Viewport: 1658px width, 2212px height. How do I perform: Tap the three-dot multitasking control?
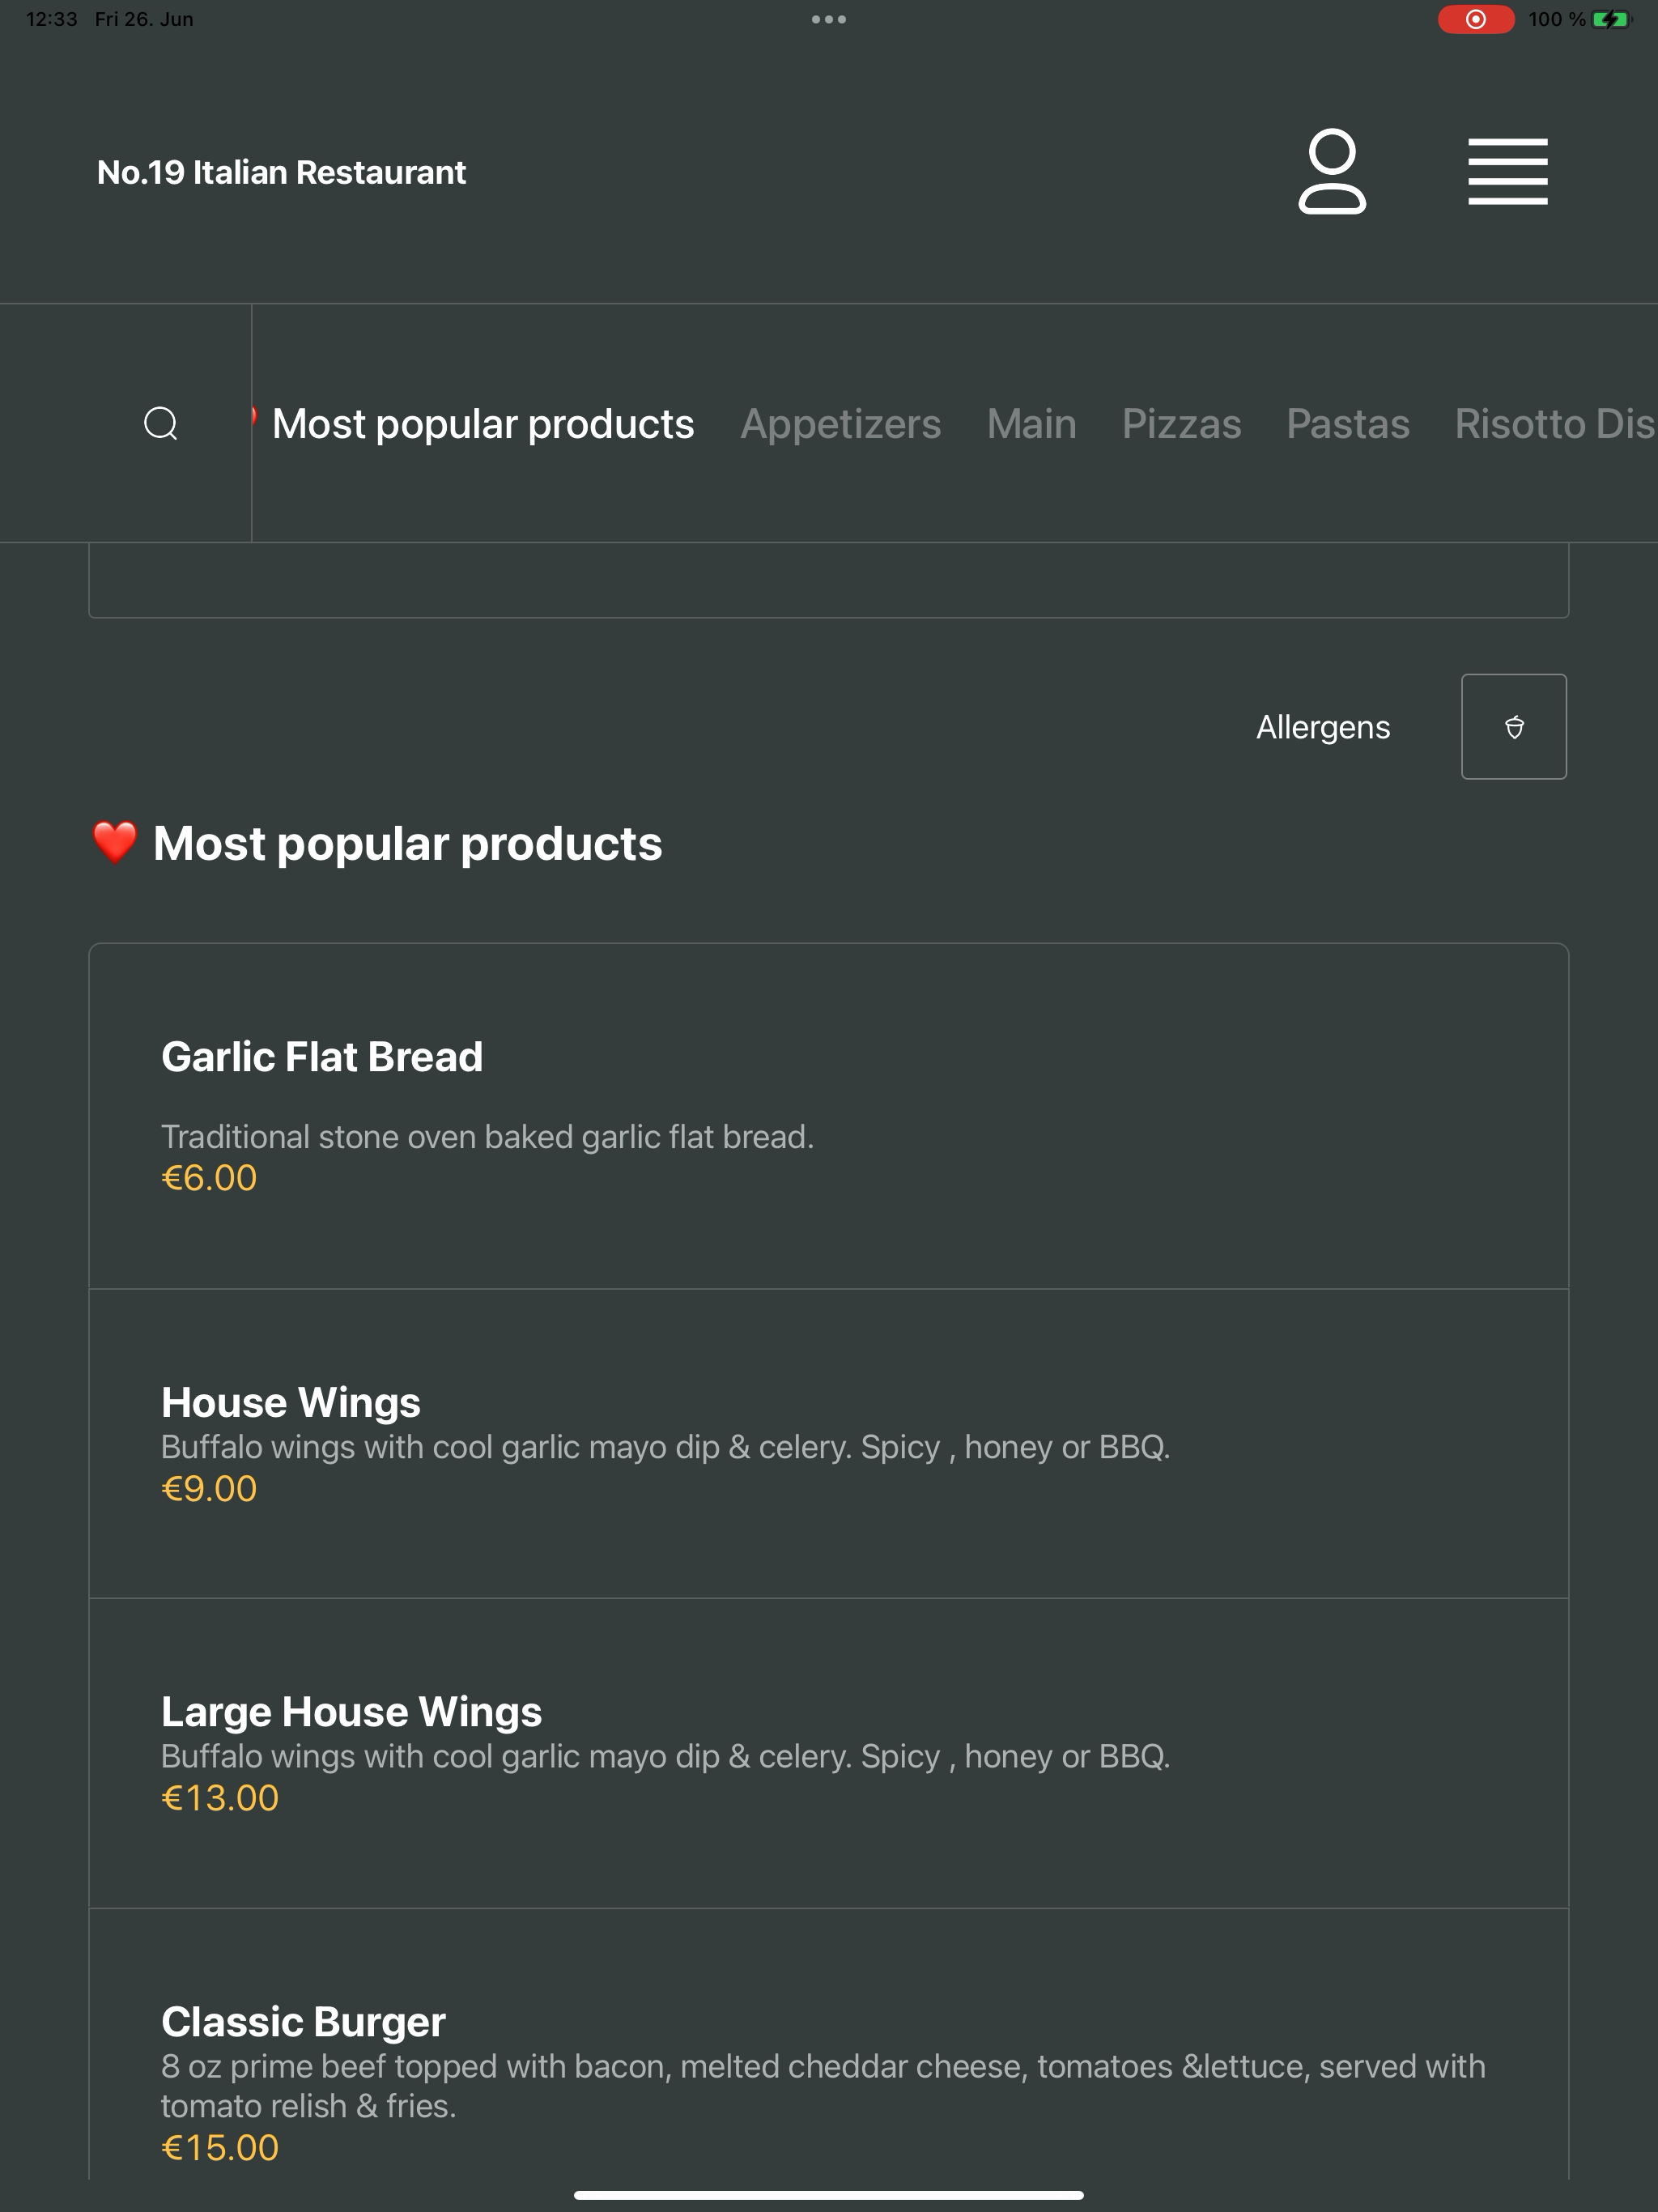coord(828,19)
